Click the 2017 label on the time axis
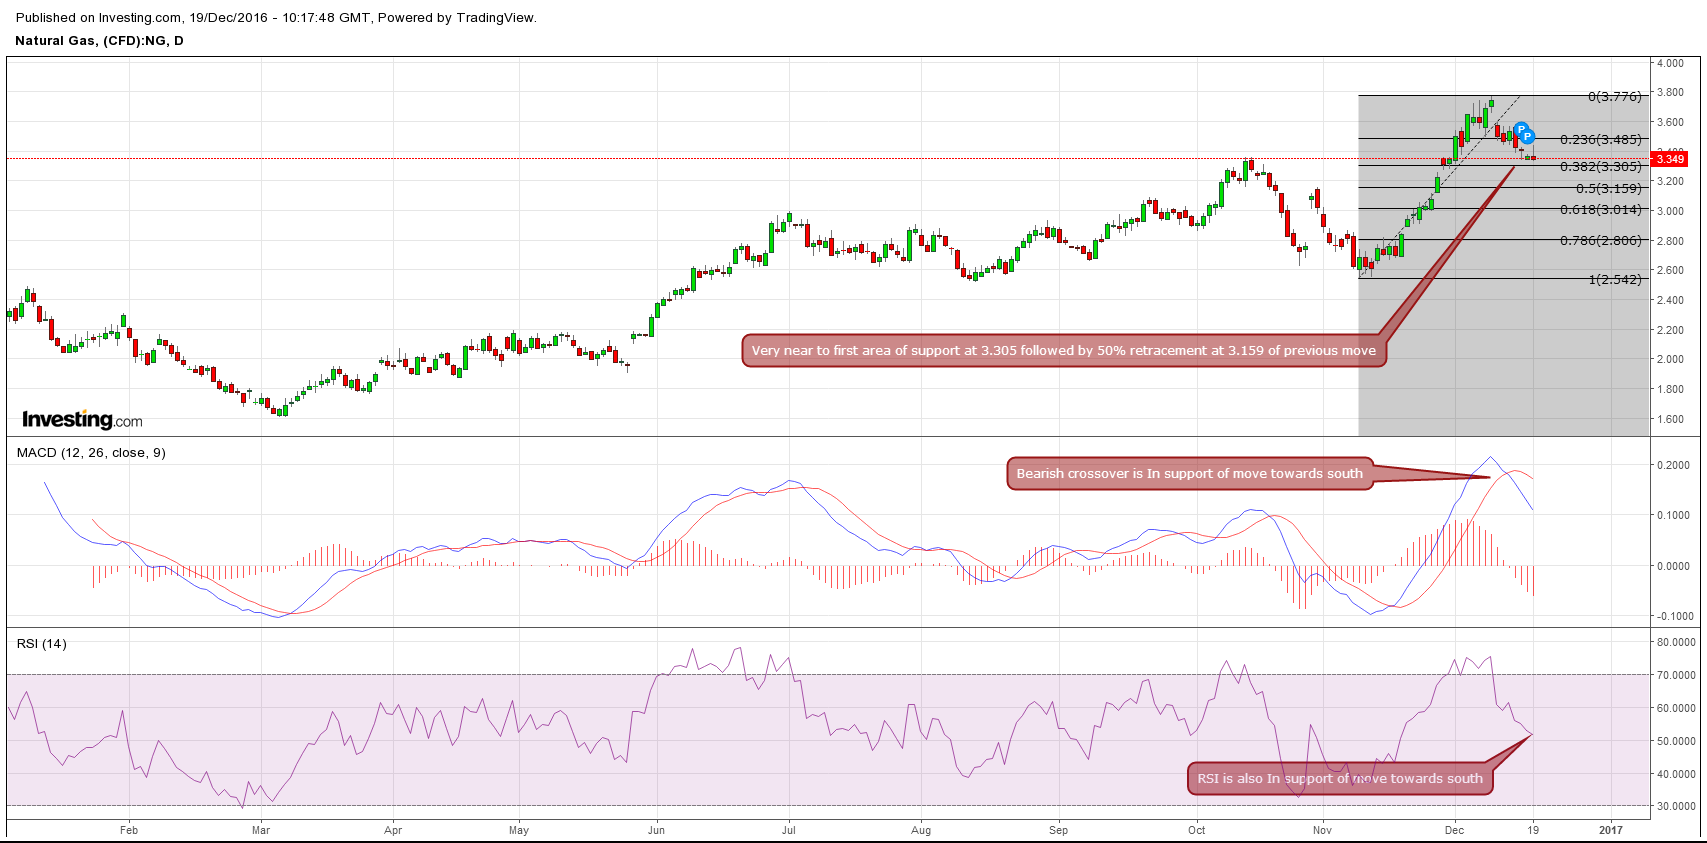This screenshot has height=843, width=1707. [x=1611, y=830]
